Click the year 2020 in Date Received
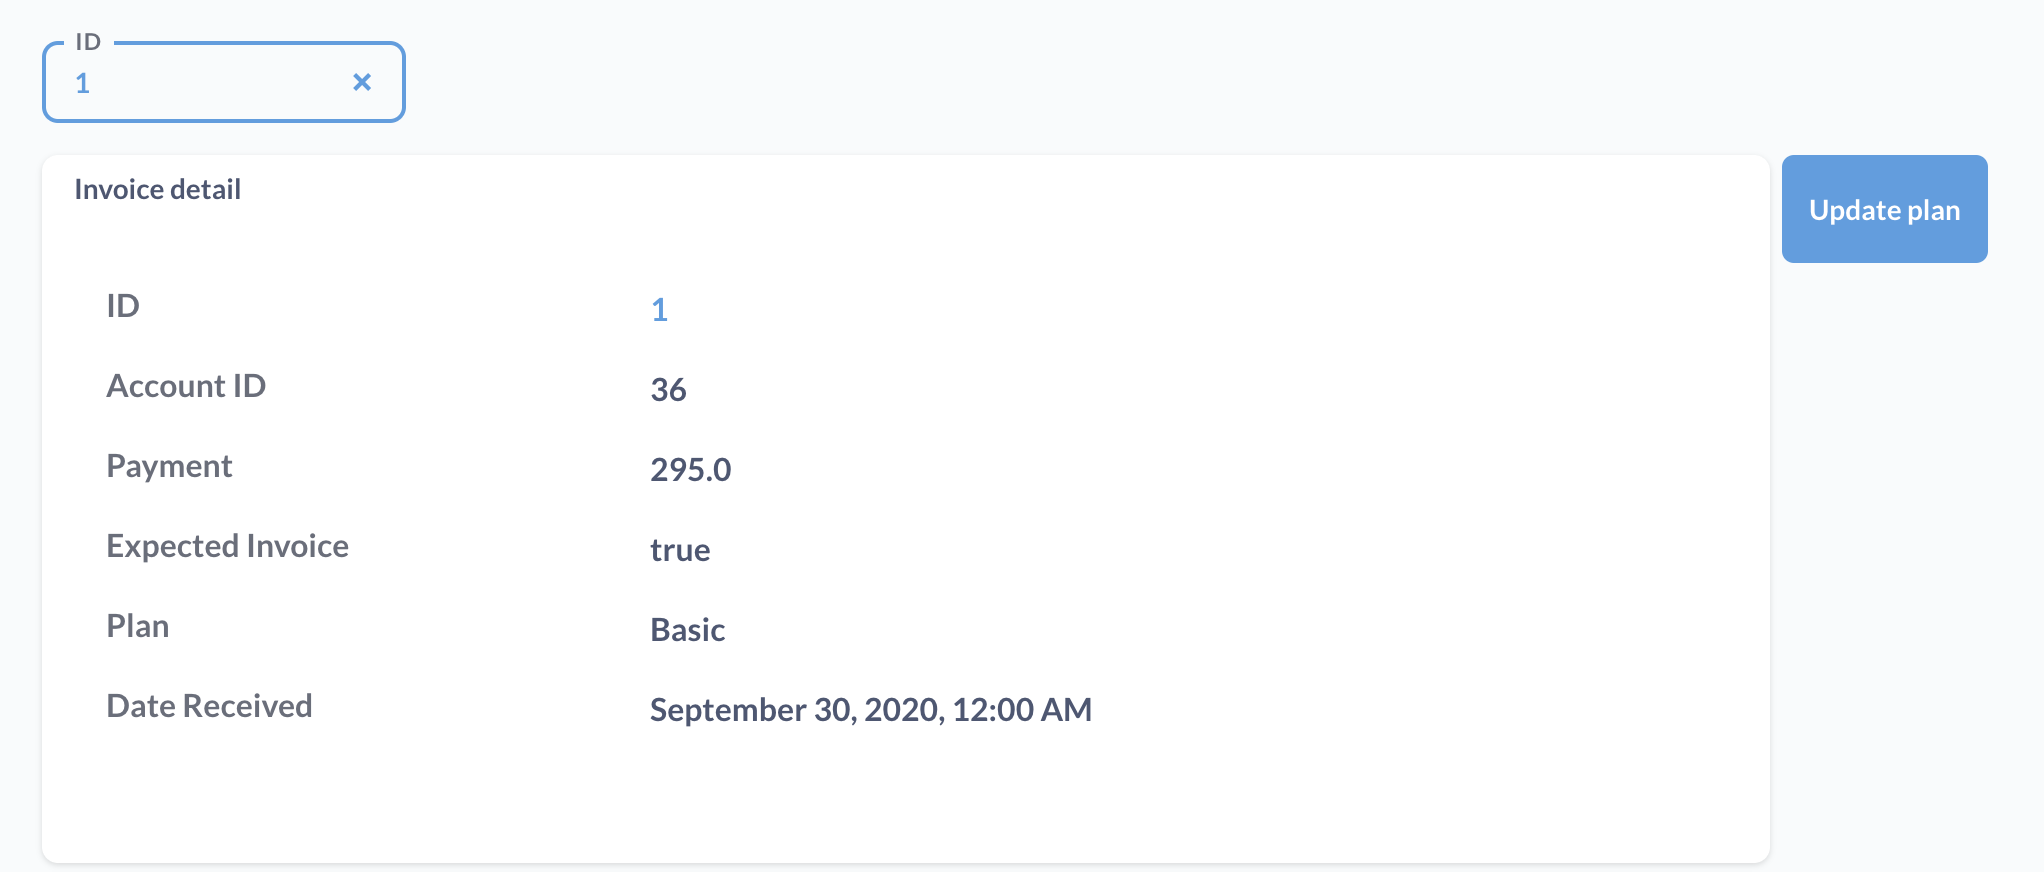The image size is (2044, 872). [903, 710]
